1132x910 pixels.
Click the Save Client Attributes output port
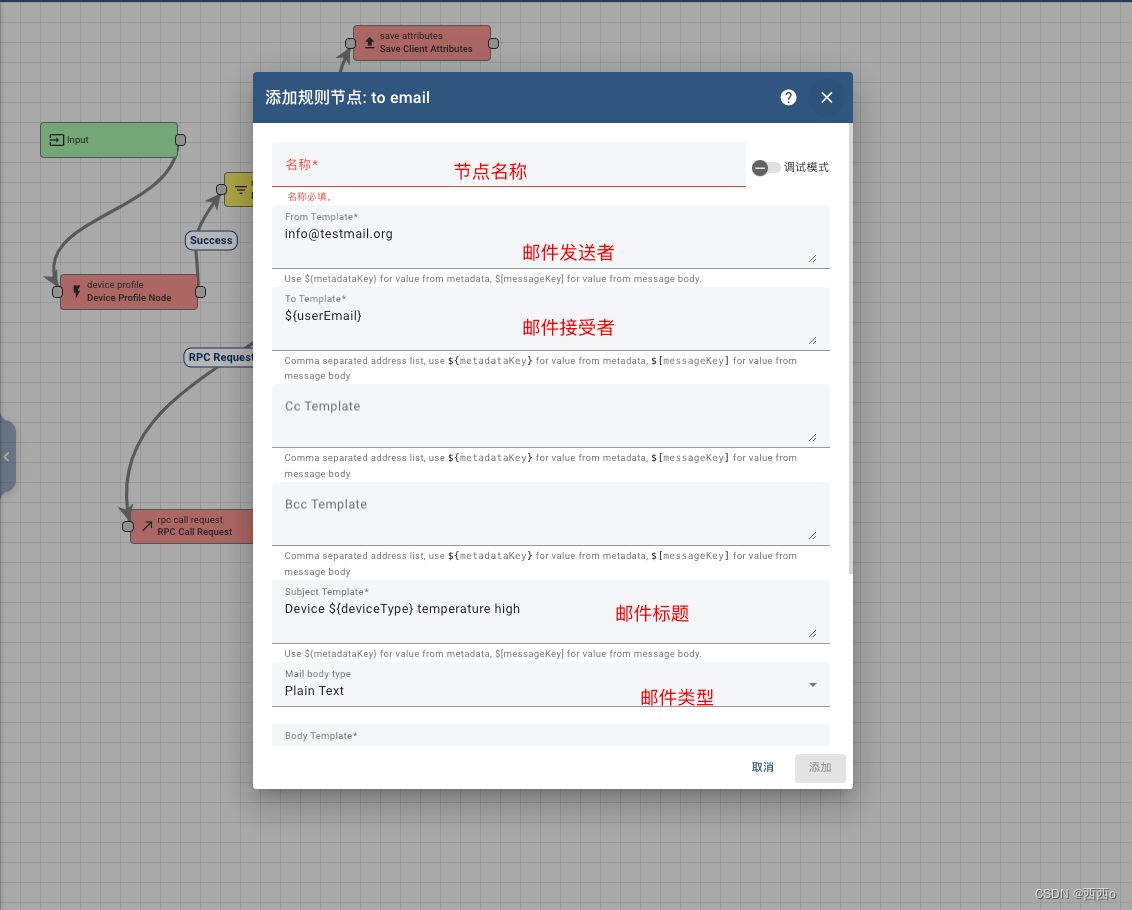[x=493, y=43]
